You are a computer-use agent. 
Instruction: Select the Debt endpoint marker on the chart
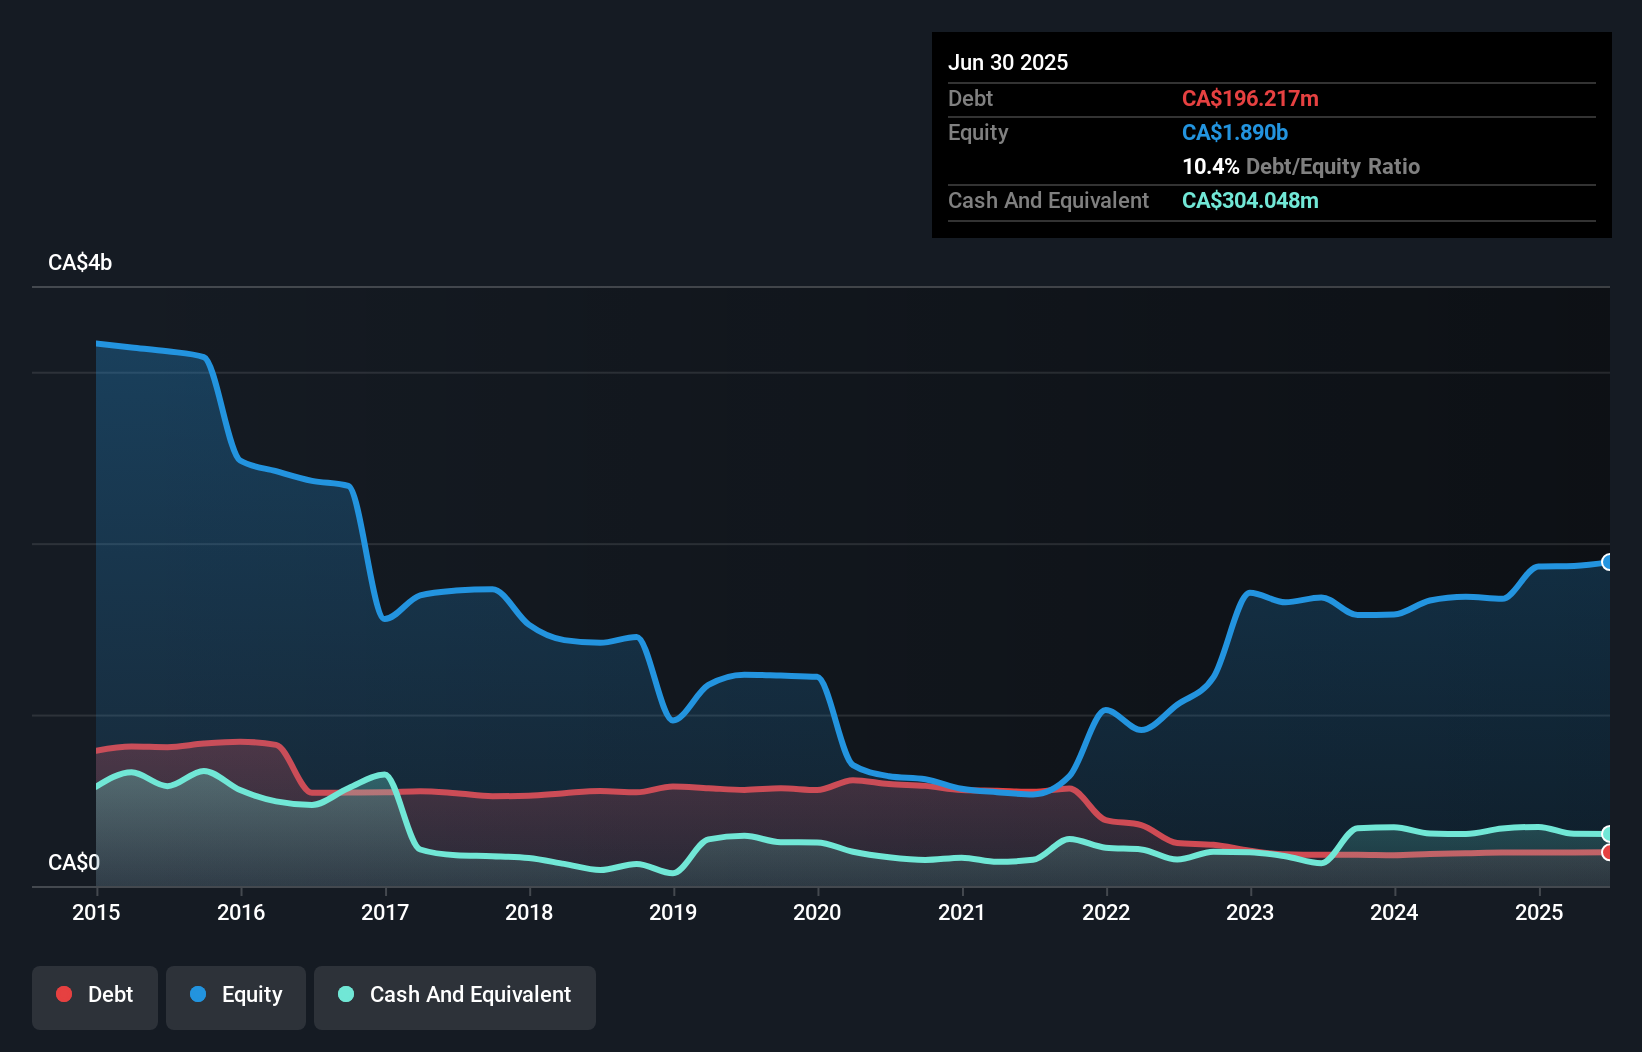1607,853
